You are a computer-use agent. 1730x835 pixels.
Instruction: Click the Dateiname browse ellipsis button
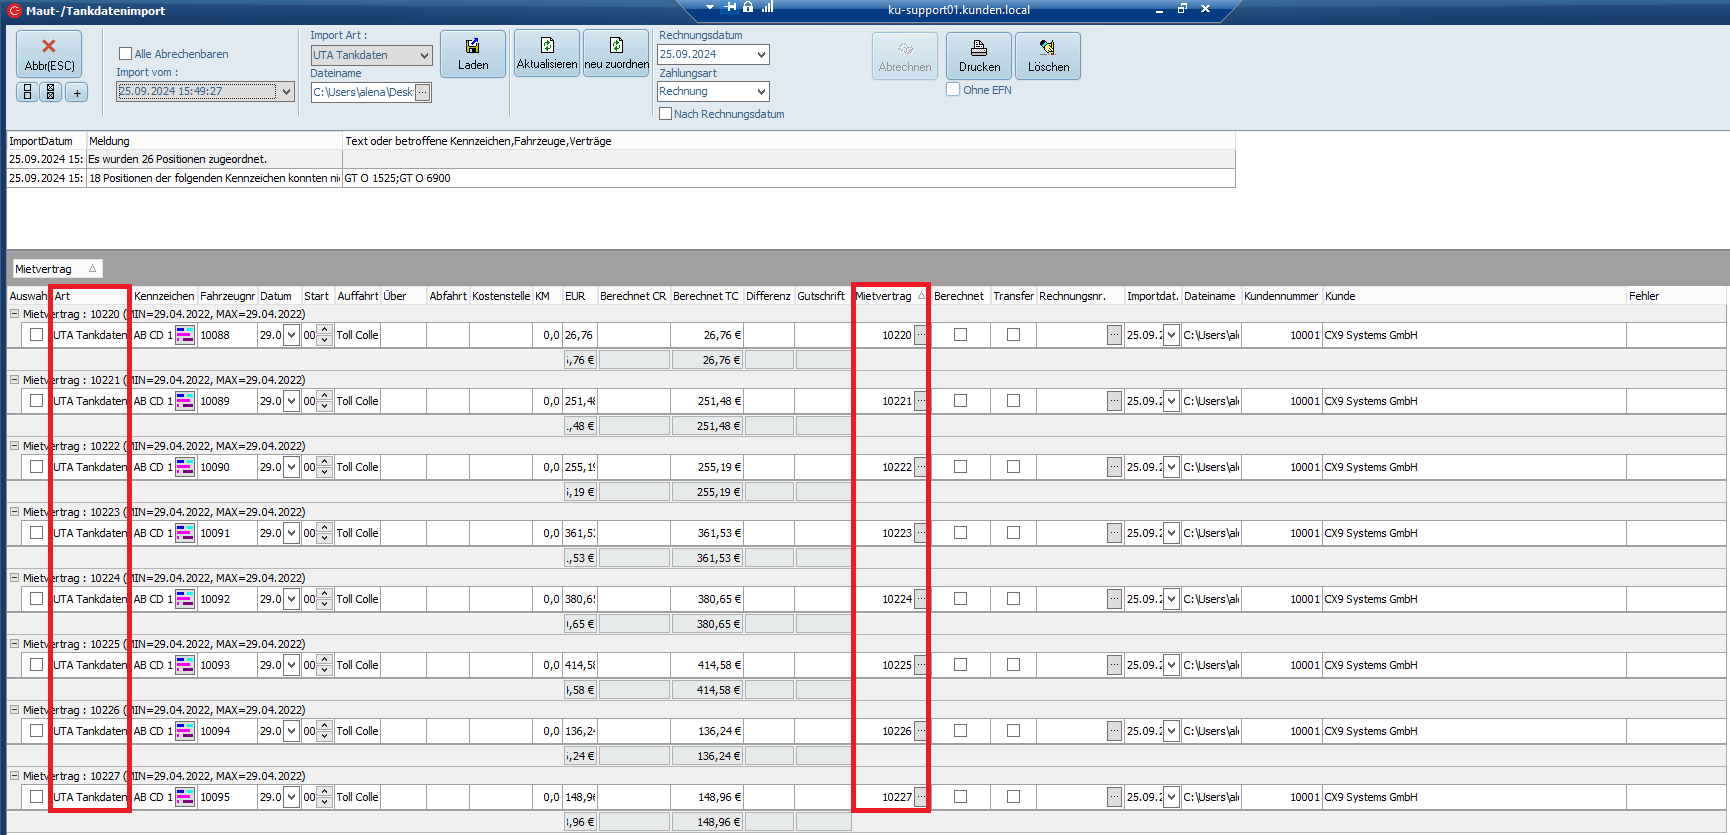pos(423,92)
